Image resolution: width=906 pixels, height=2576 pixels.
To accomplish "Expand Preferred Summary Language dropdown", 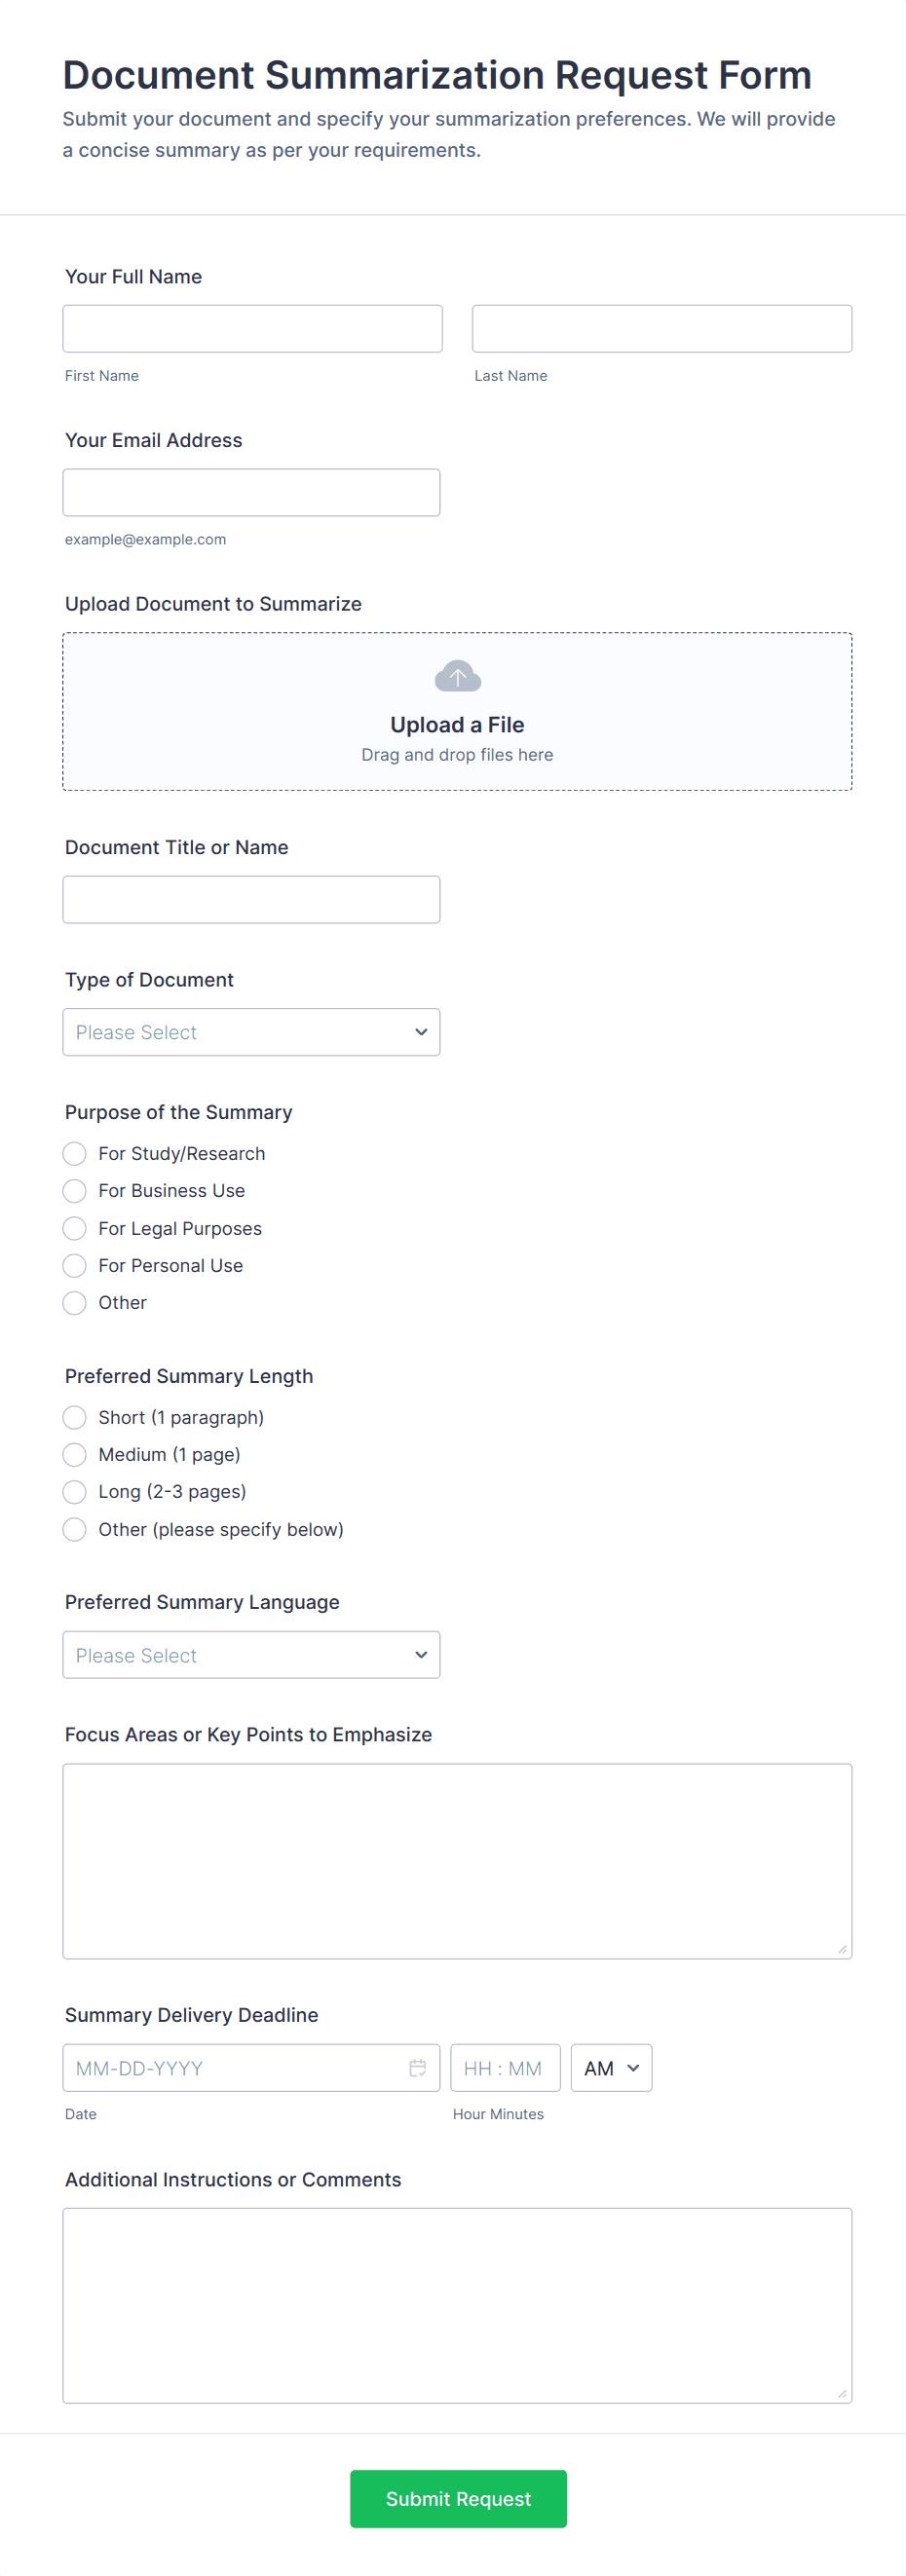I will click(251, 1655).
